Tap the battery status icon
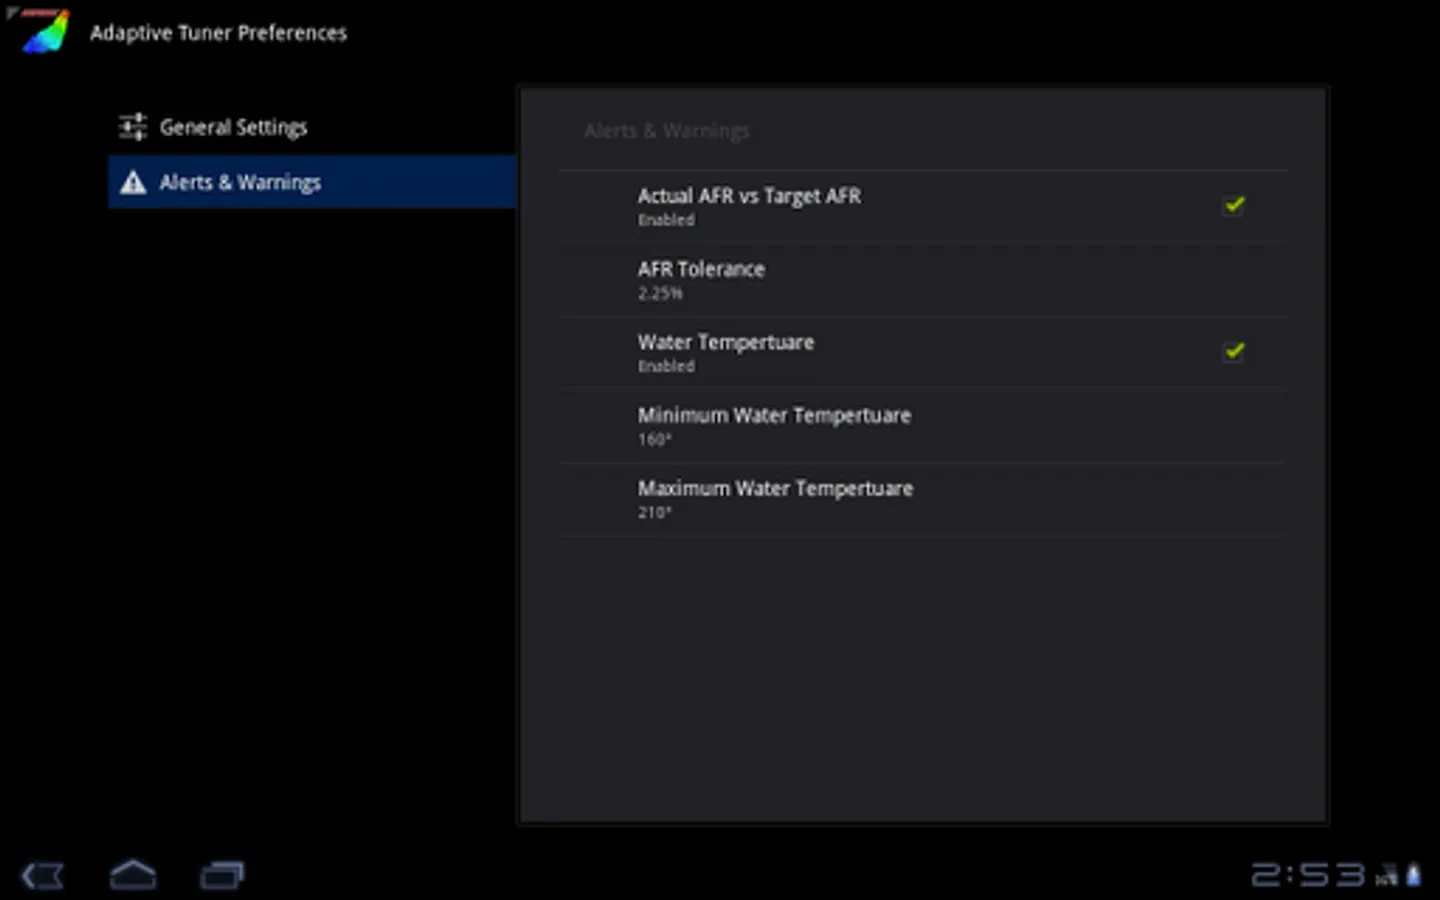Screen dimensions: 1440x900 [1413, 876]
